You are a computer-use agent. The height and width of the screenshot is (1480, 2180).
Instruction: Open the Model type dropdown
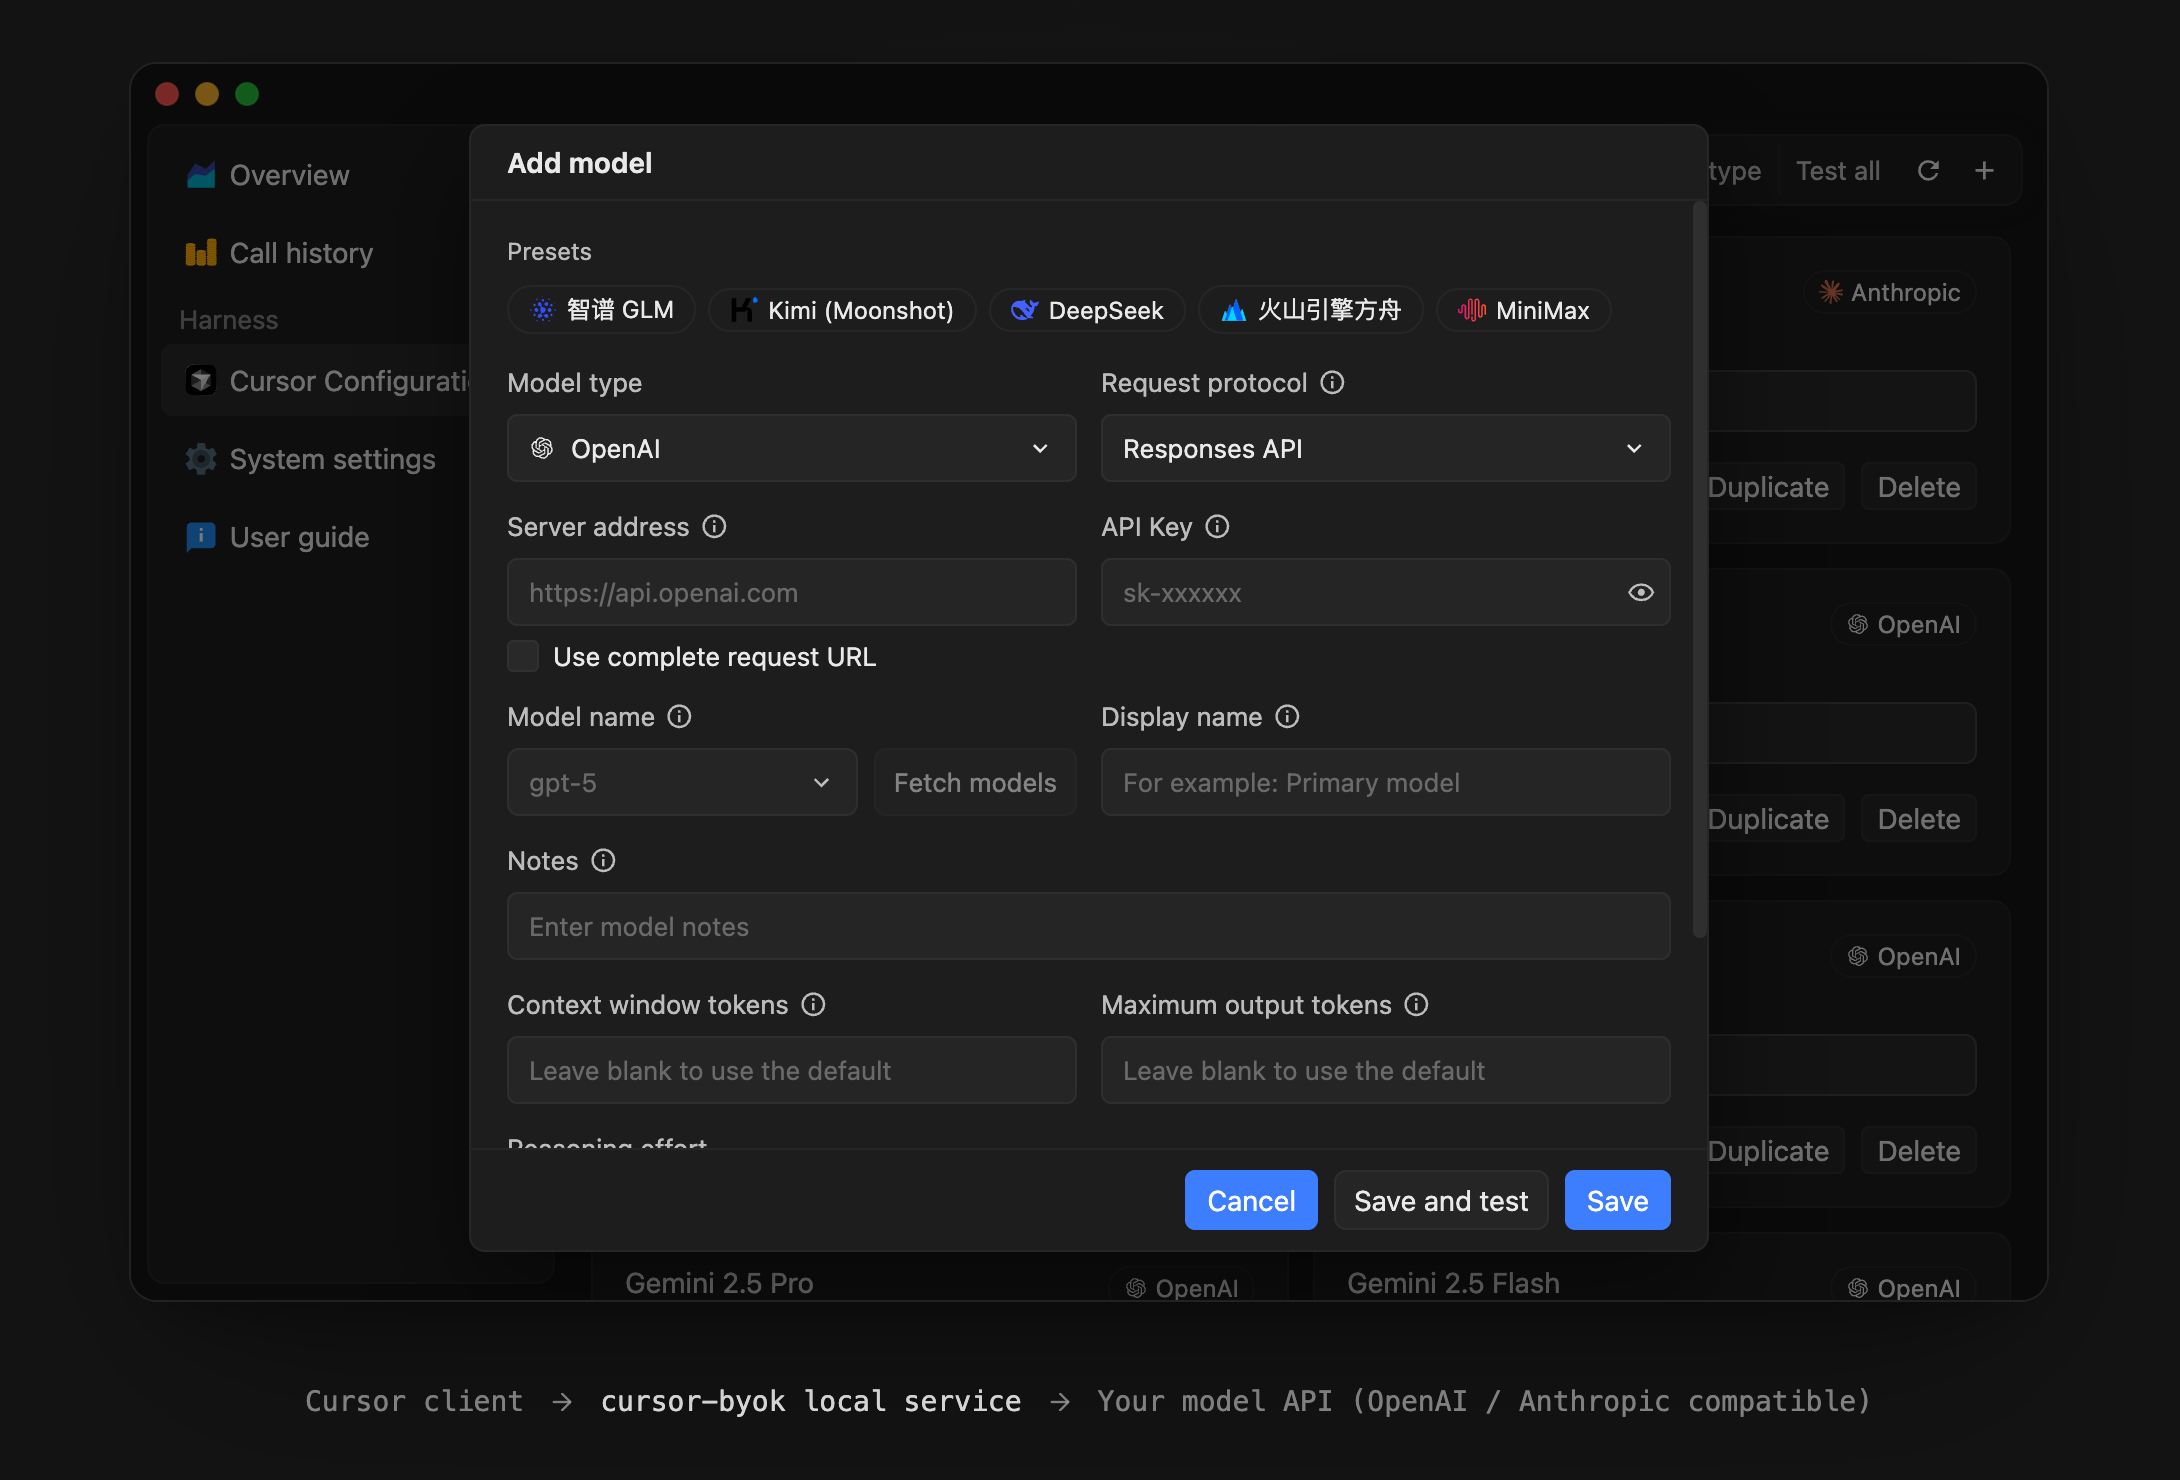(792, 448)
